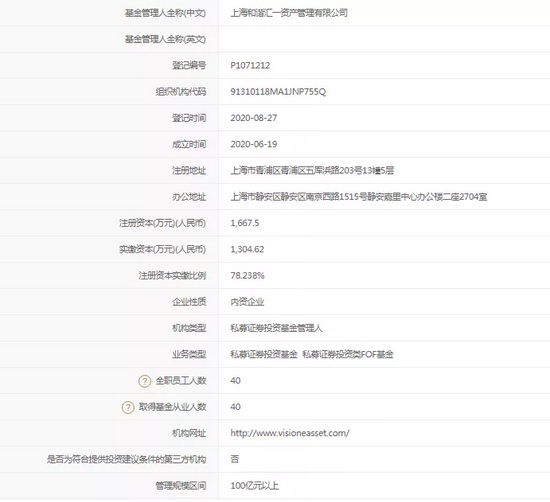The image size is (550, 502).
Task: Click the 私募证券投资基金 business type
Action: [x=264, y=354]
